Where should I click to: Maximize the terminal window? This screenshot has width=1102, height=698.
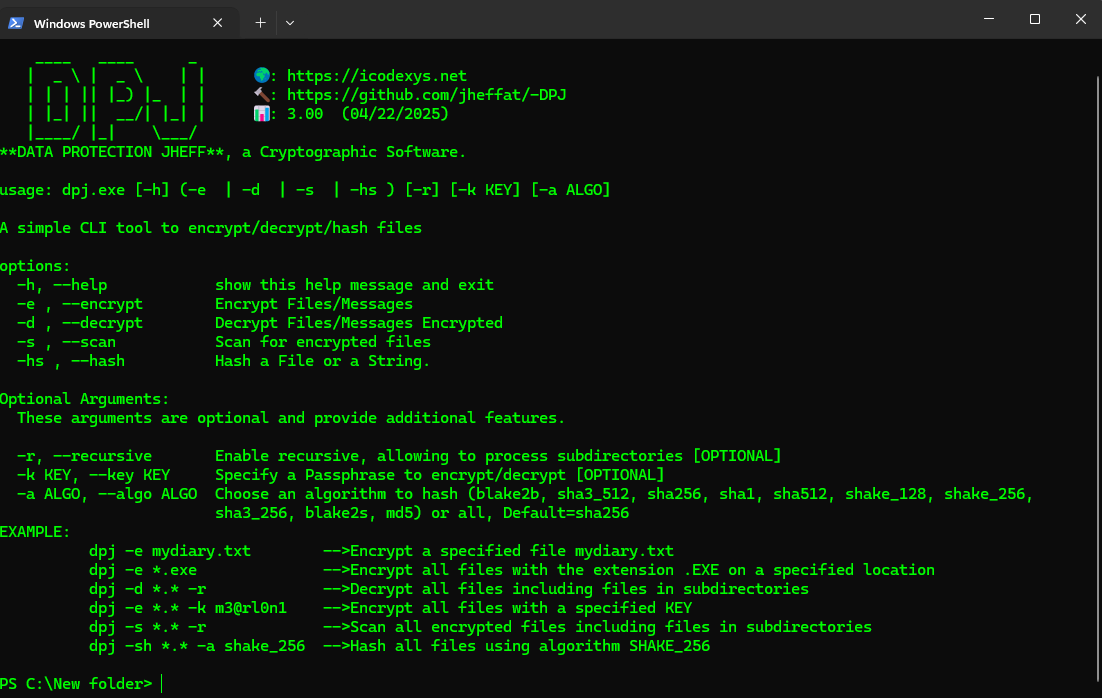(1035, 19)
